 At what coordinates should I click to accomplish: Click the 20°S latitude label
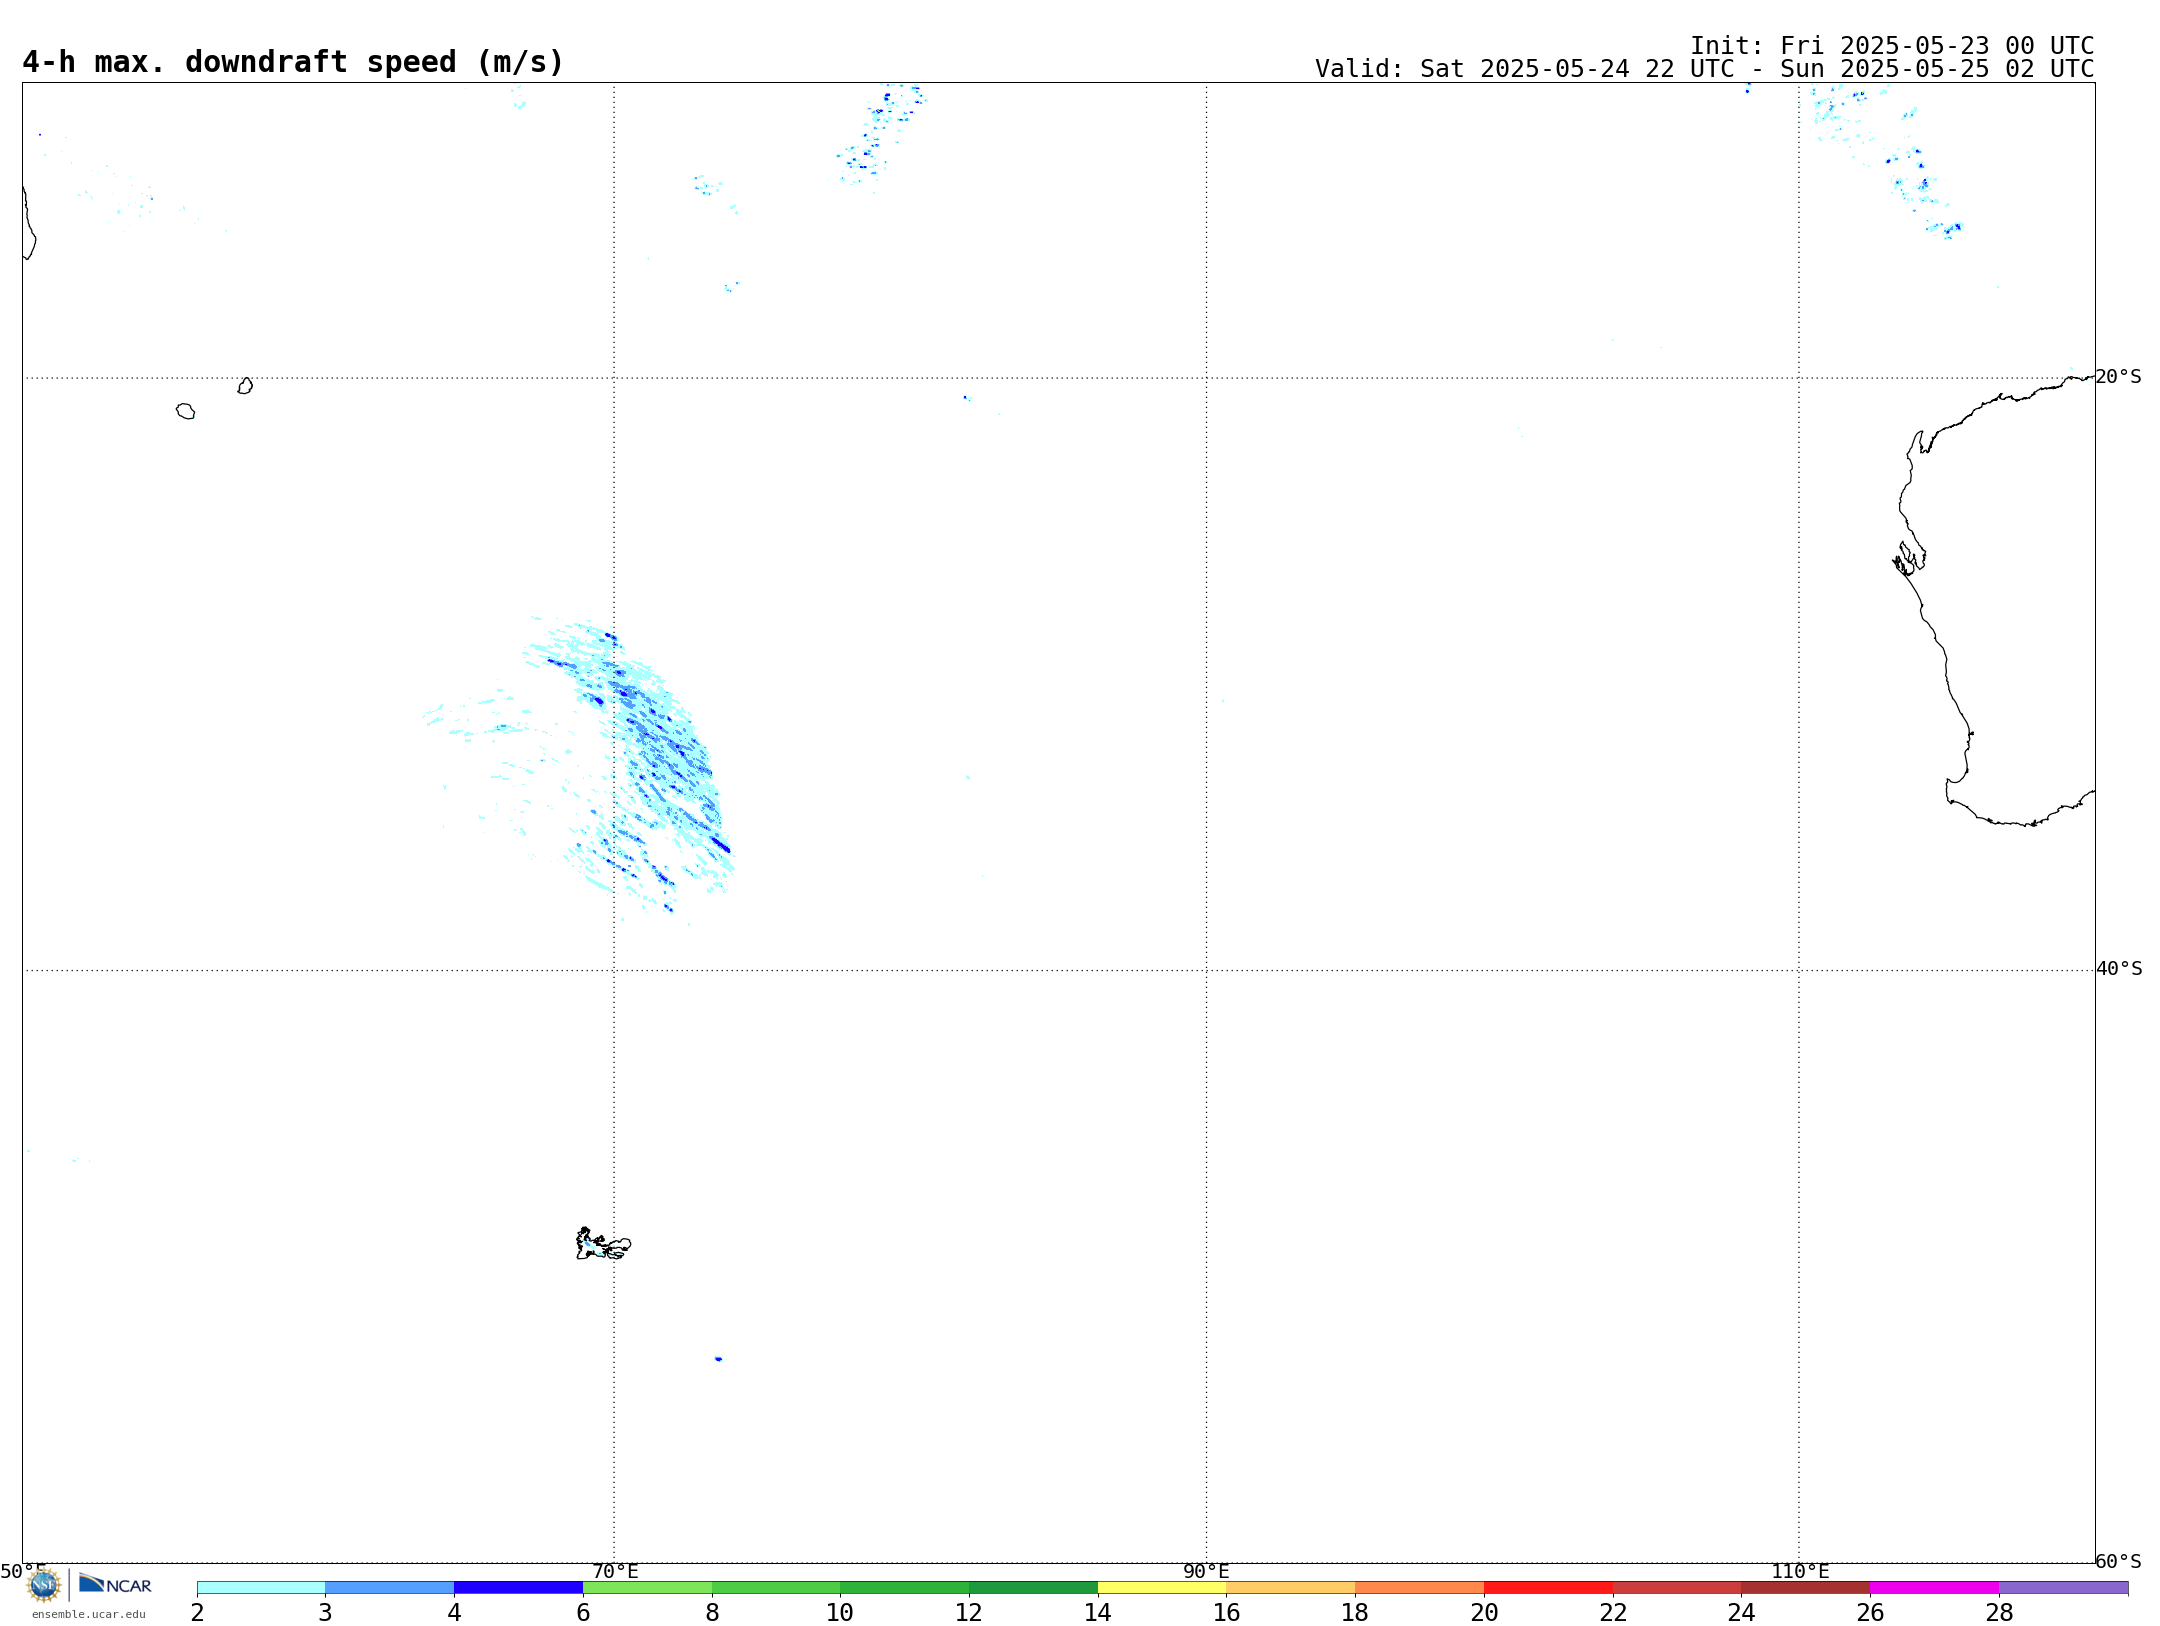click(2119, 377)
